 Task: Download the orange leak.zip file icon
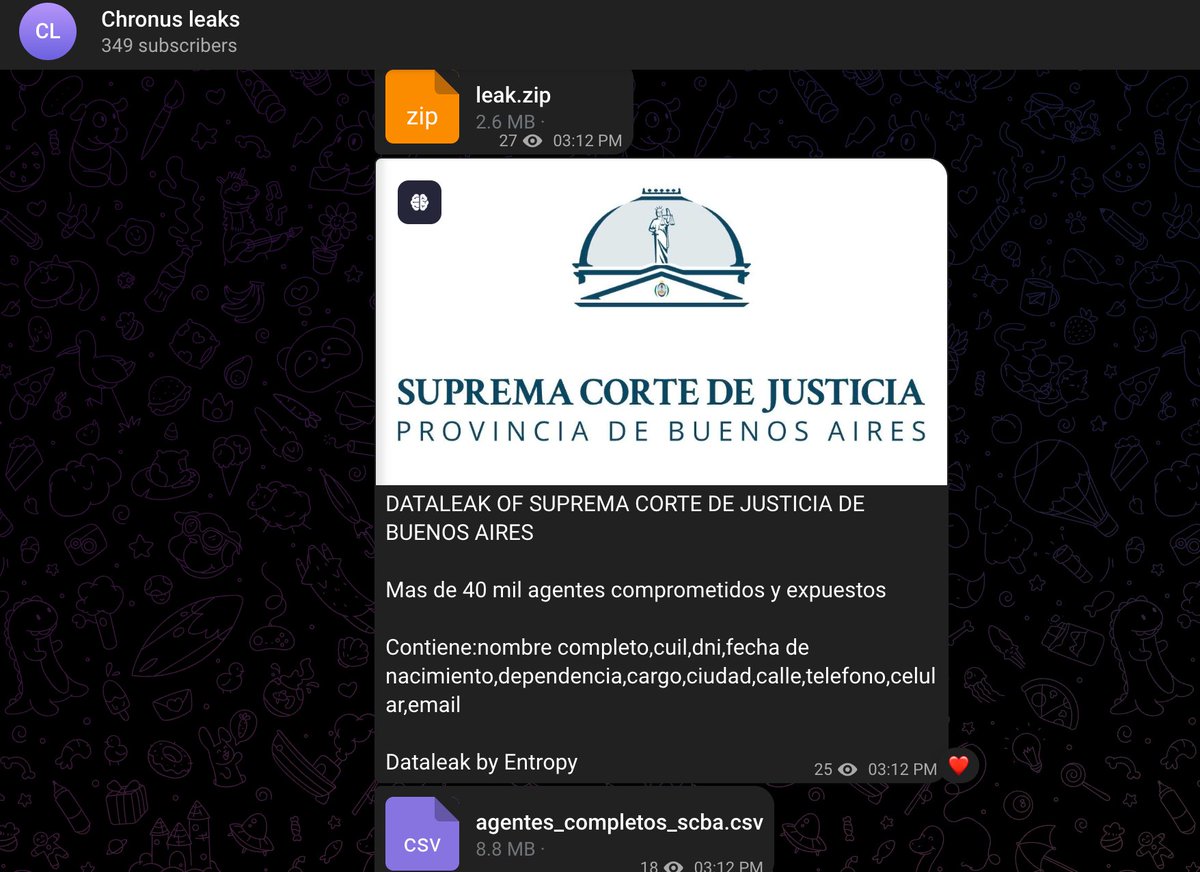pos(422,107)
